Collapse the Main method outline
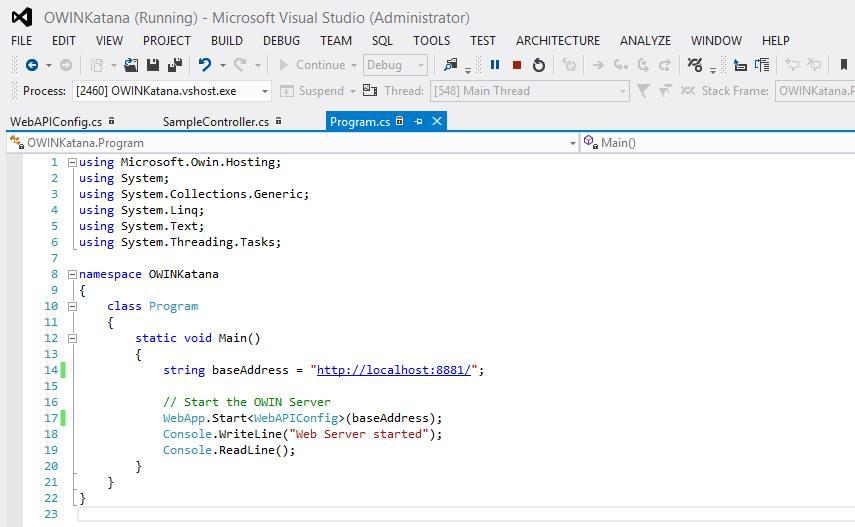The width and height of the screenshot is (855, 527). tap(72, 338)
